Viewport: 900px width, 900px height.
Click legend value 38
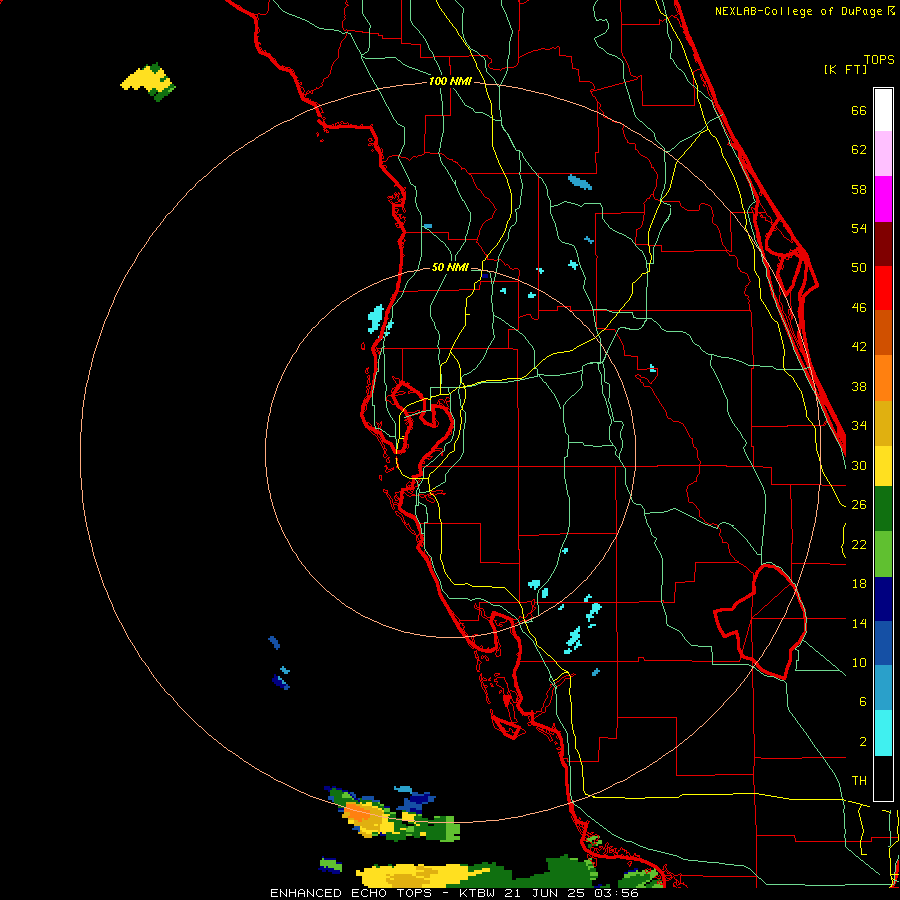(x=859, y=386)
